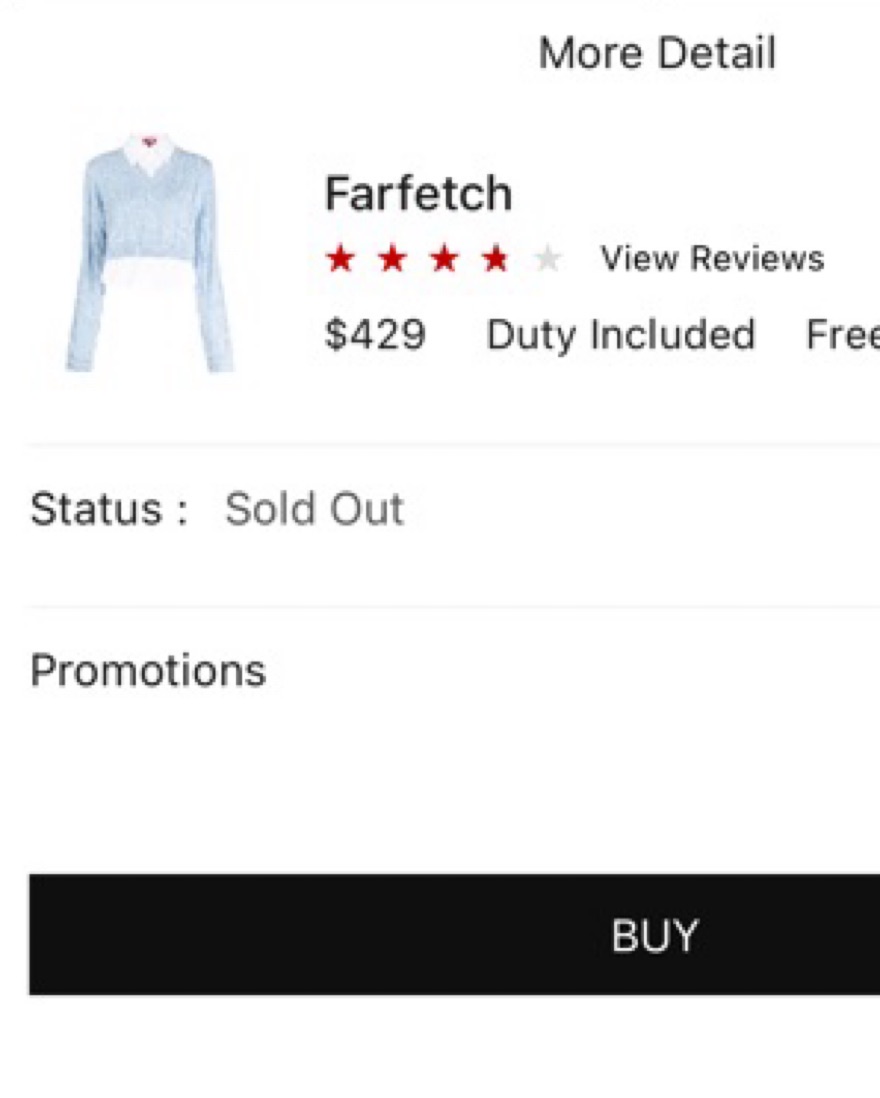Click the grey fifth rating star
This screenshot has height=1098, width=880.
coord(547,260)
